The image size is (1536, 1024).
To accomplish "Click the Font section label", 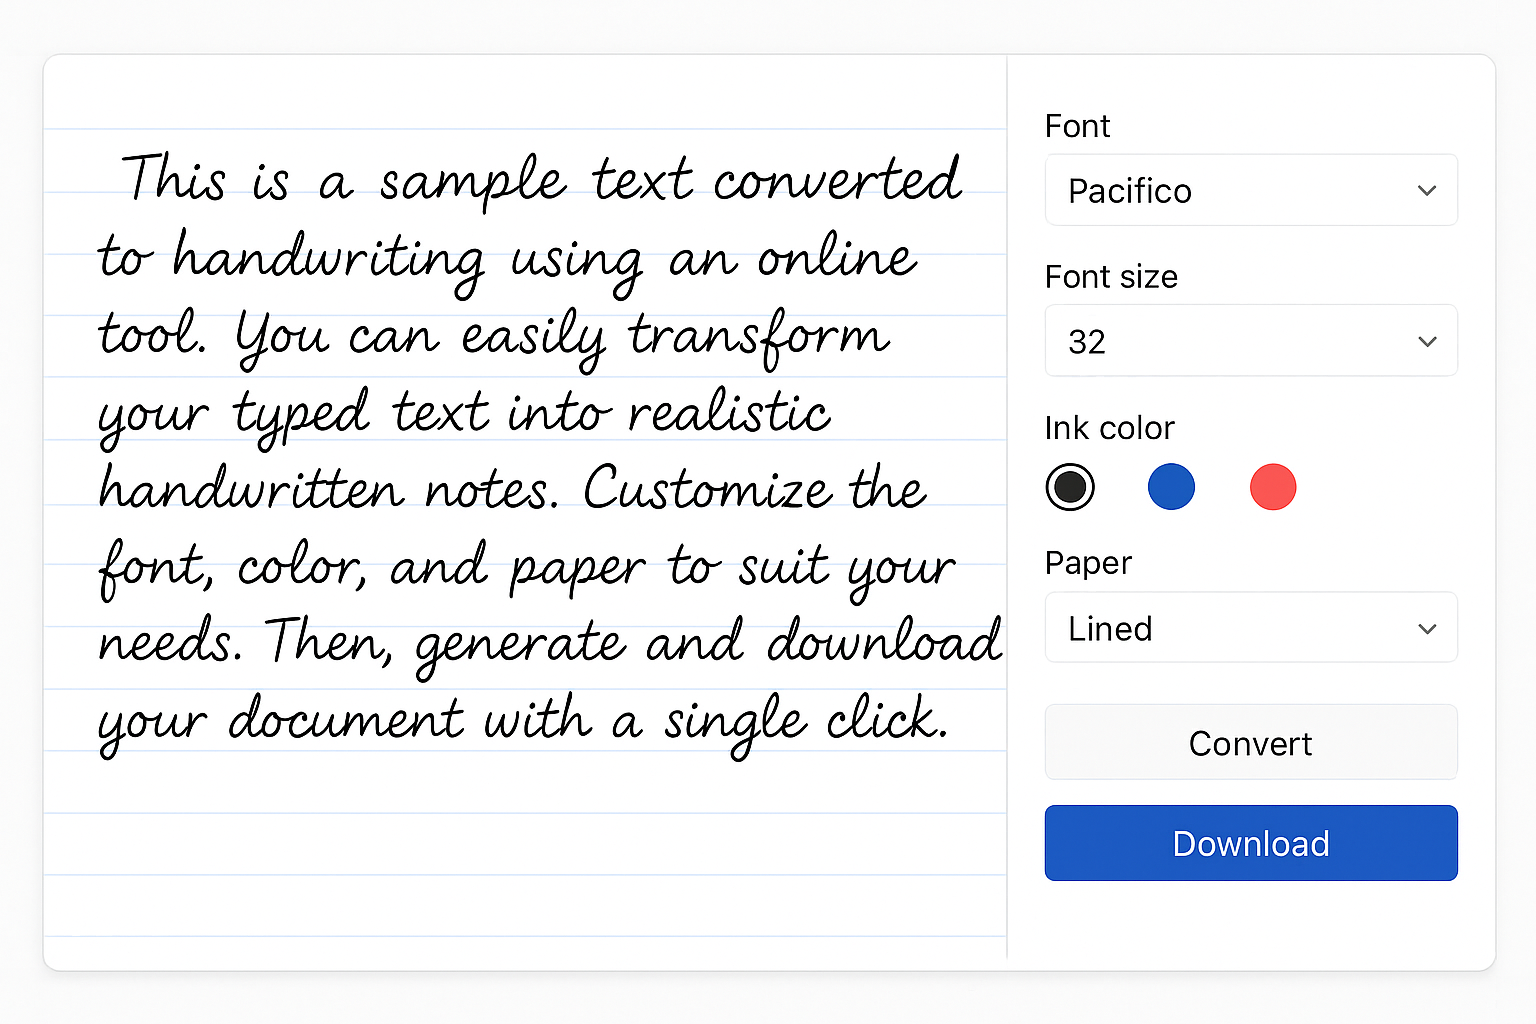I will (1077, 126).
